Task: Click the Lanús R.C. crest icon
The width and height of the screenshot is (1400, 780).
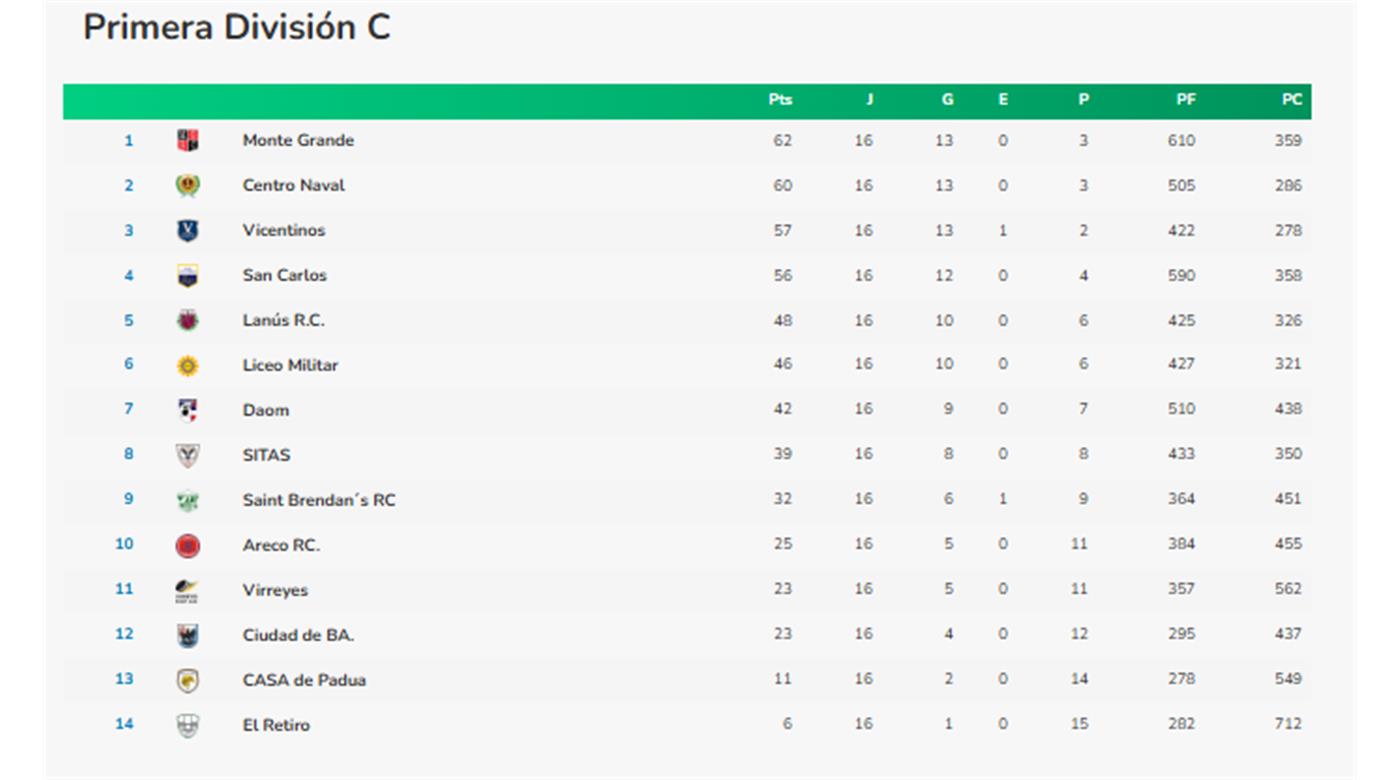Action: click(x=188, y=321)
